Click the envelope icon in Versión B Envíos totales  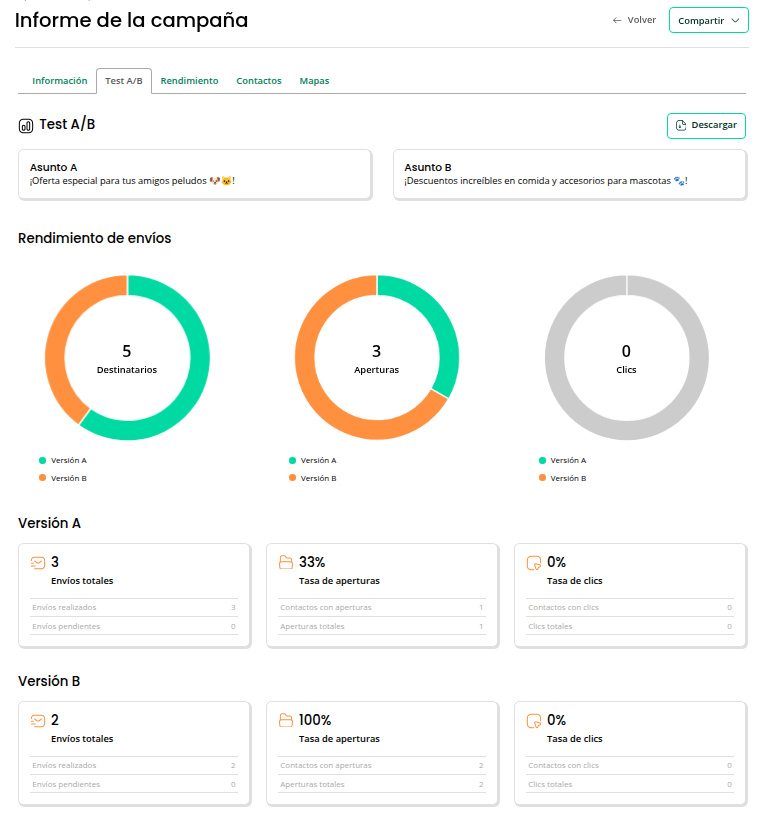pyautogui.click(x=38, y=720)
